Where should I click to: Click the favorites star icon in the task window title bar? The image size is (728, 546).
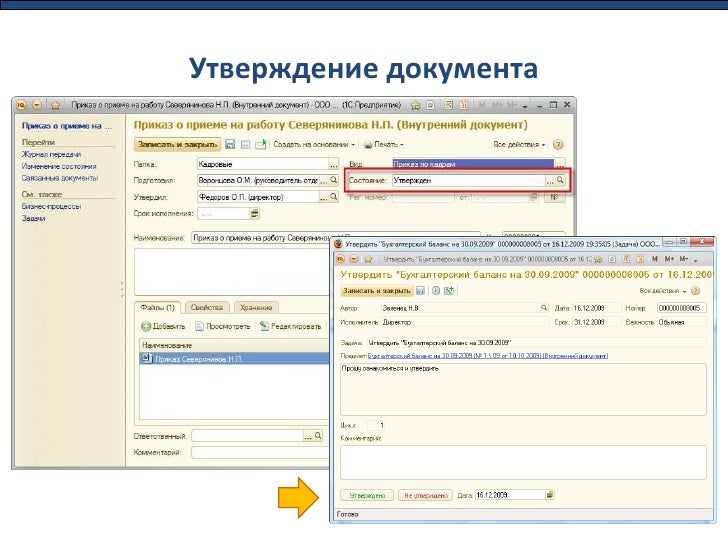(x=368, y=259)
